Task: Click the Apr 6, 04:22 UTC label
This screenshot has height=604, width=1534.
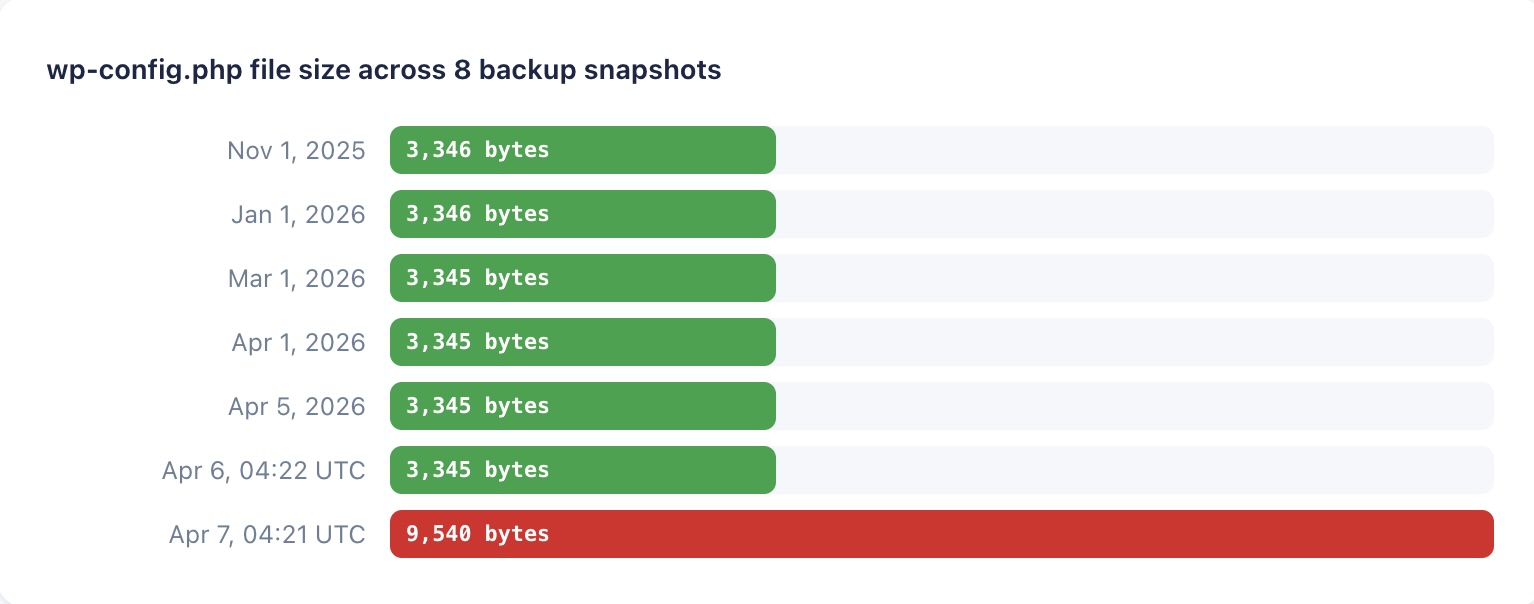Action: click(263, 470)
